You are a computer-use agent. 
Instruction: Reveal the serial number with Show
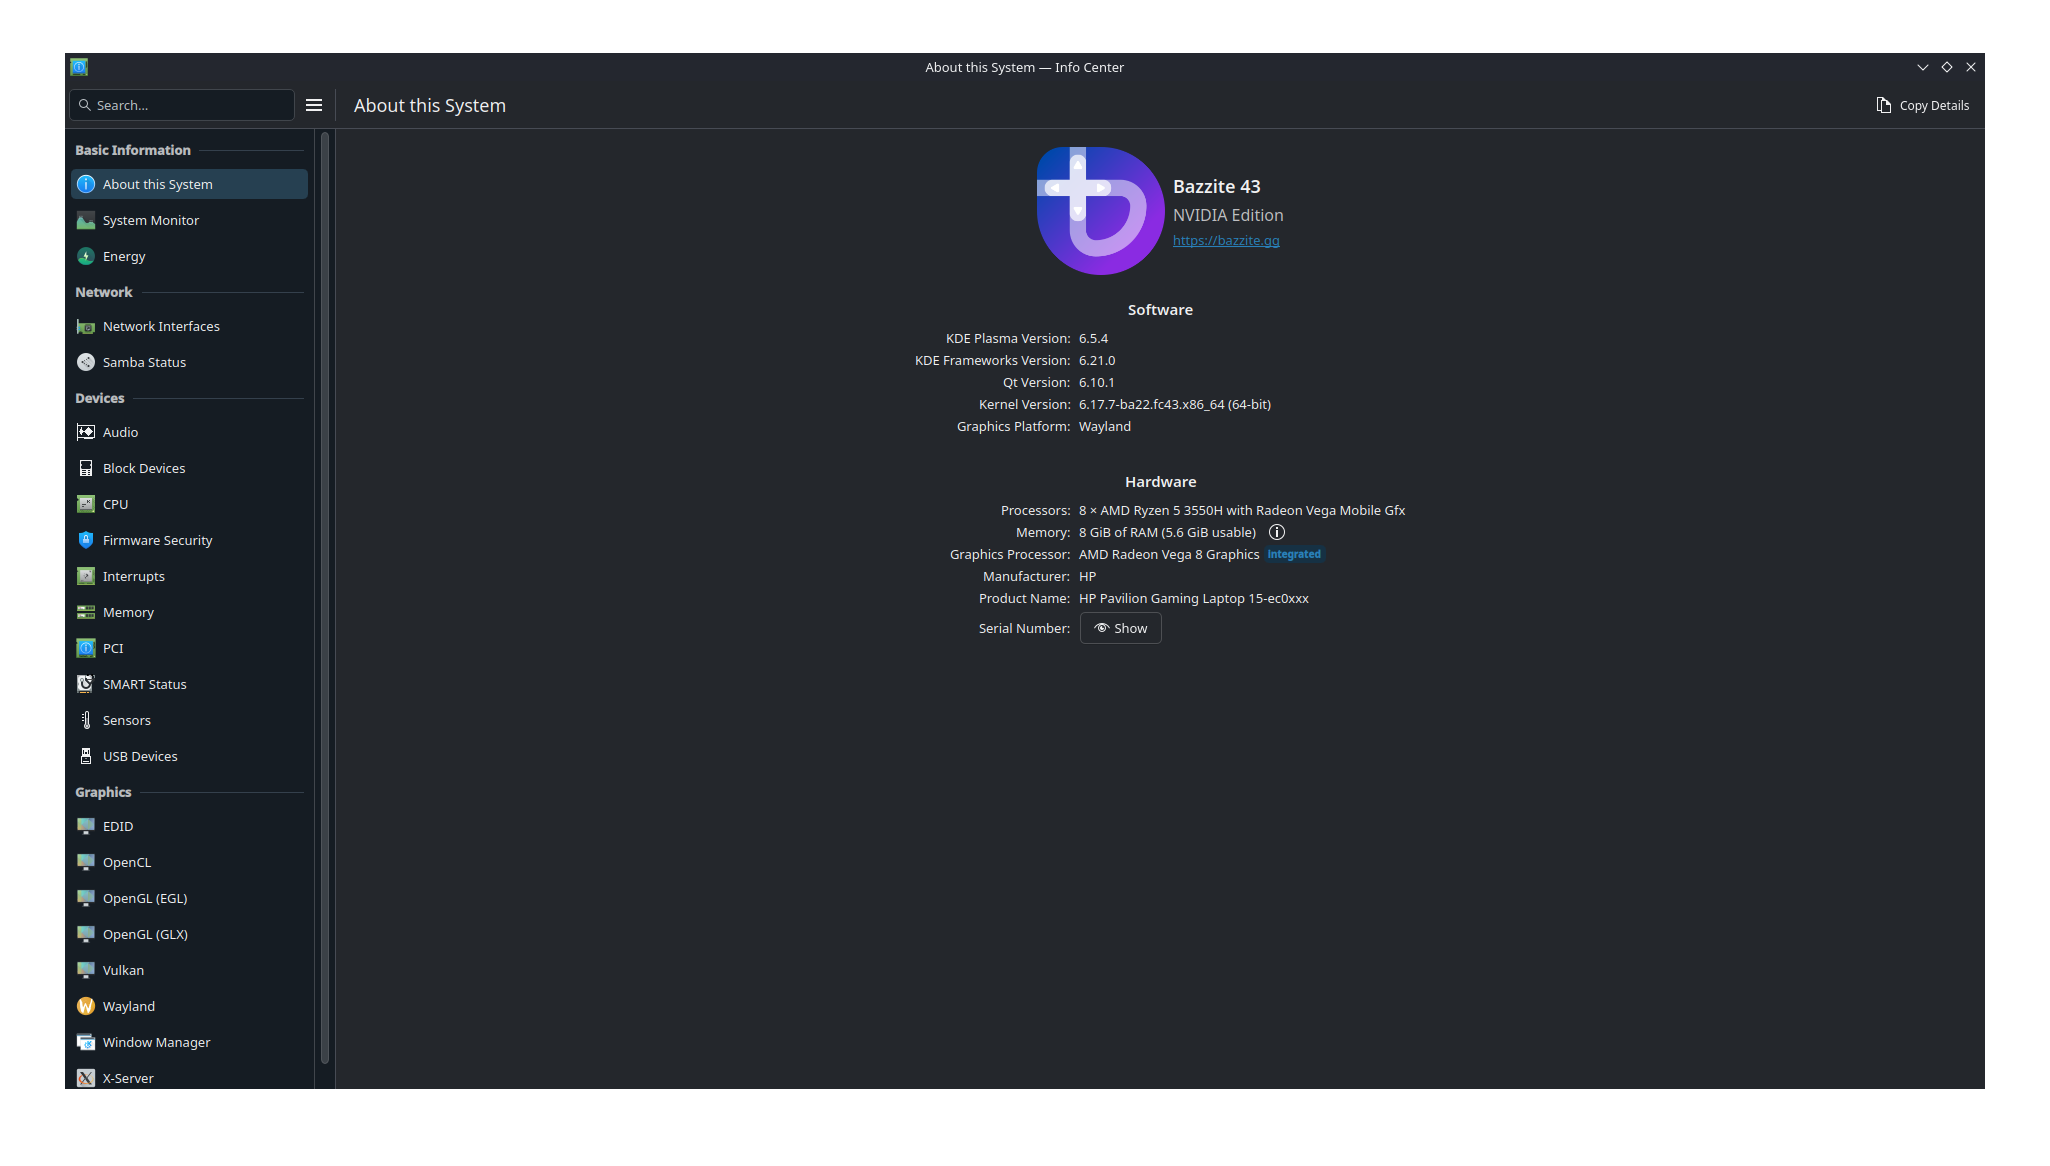[1120, 628]
